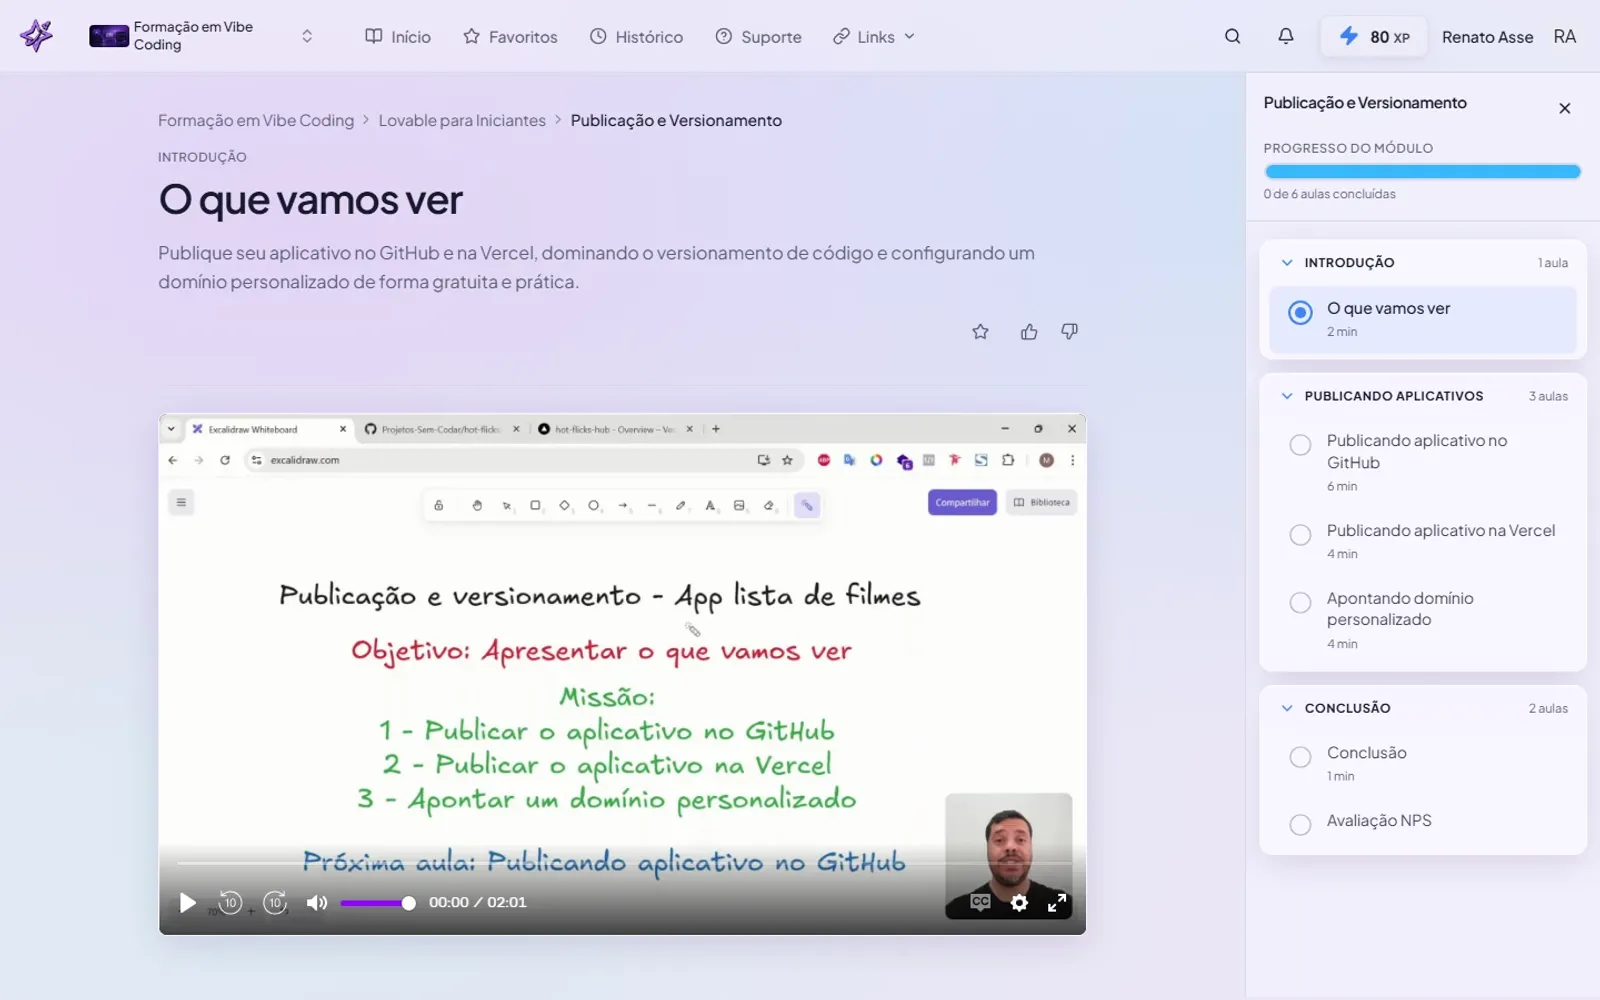Enter fullscreen video mode

(x=1057, y=903)
